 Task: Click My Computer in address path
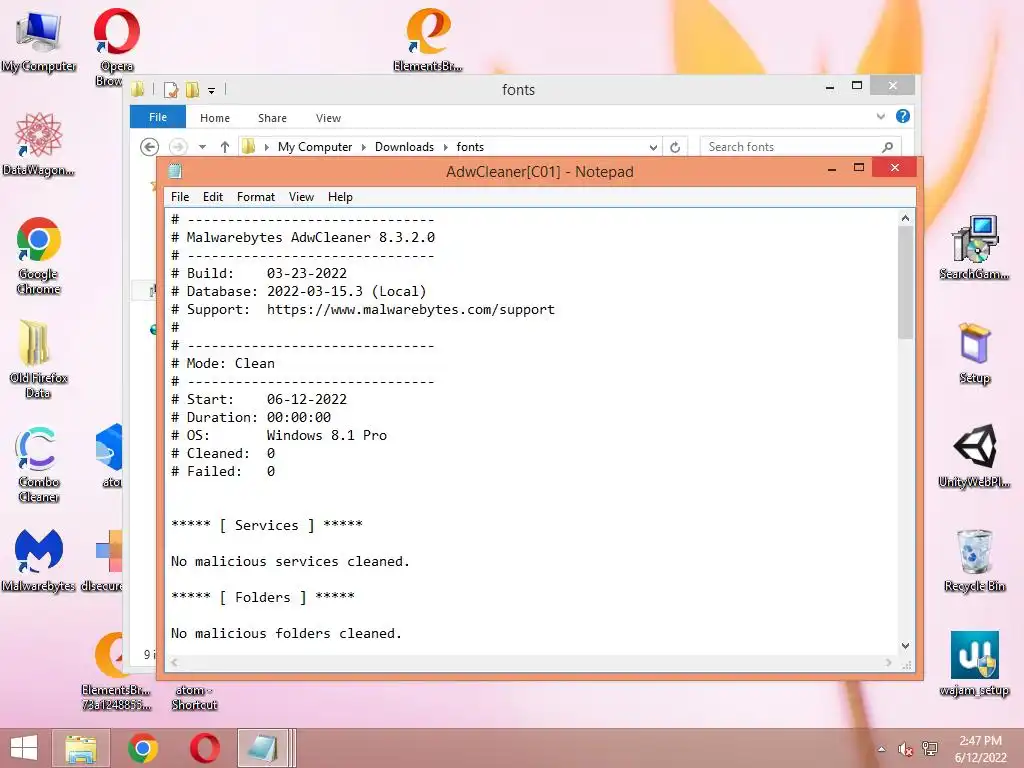pos(315,147)
